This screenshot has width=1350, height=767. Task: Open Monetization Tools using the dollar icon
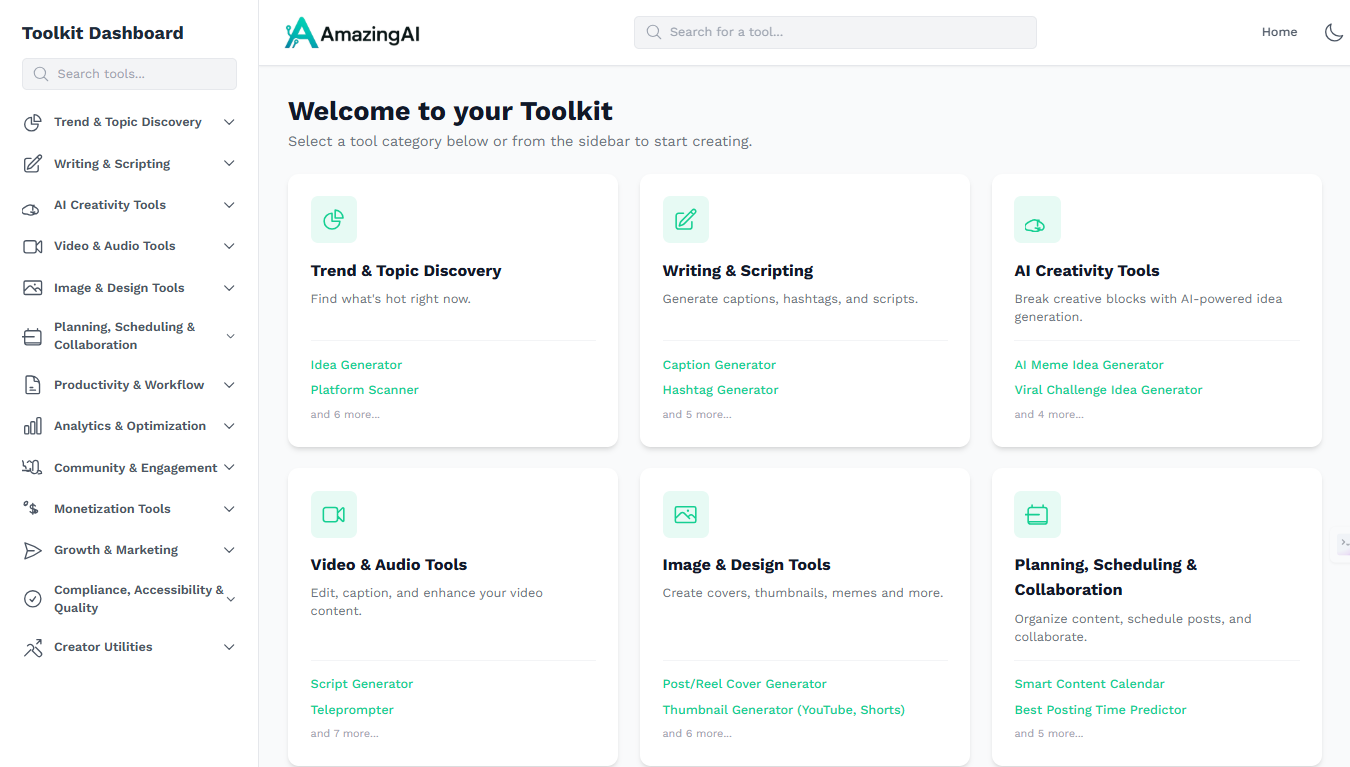(33, 508)
